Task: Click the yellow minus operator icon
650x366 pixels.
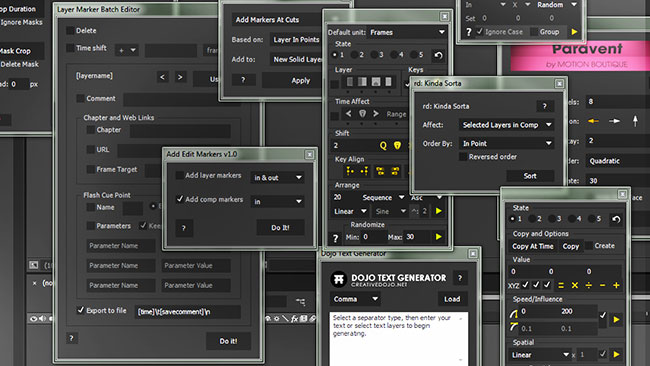Action: pyautogui.click(x=602, y=285)
